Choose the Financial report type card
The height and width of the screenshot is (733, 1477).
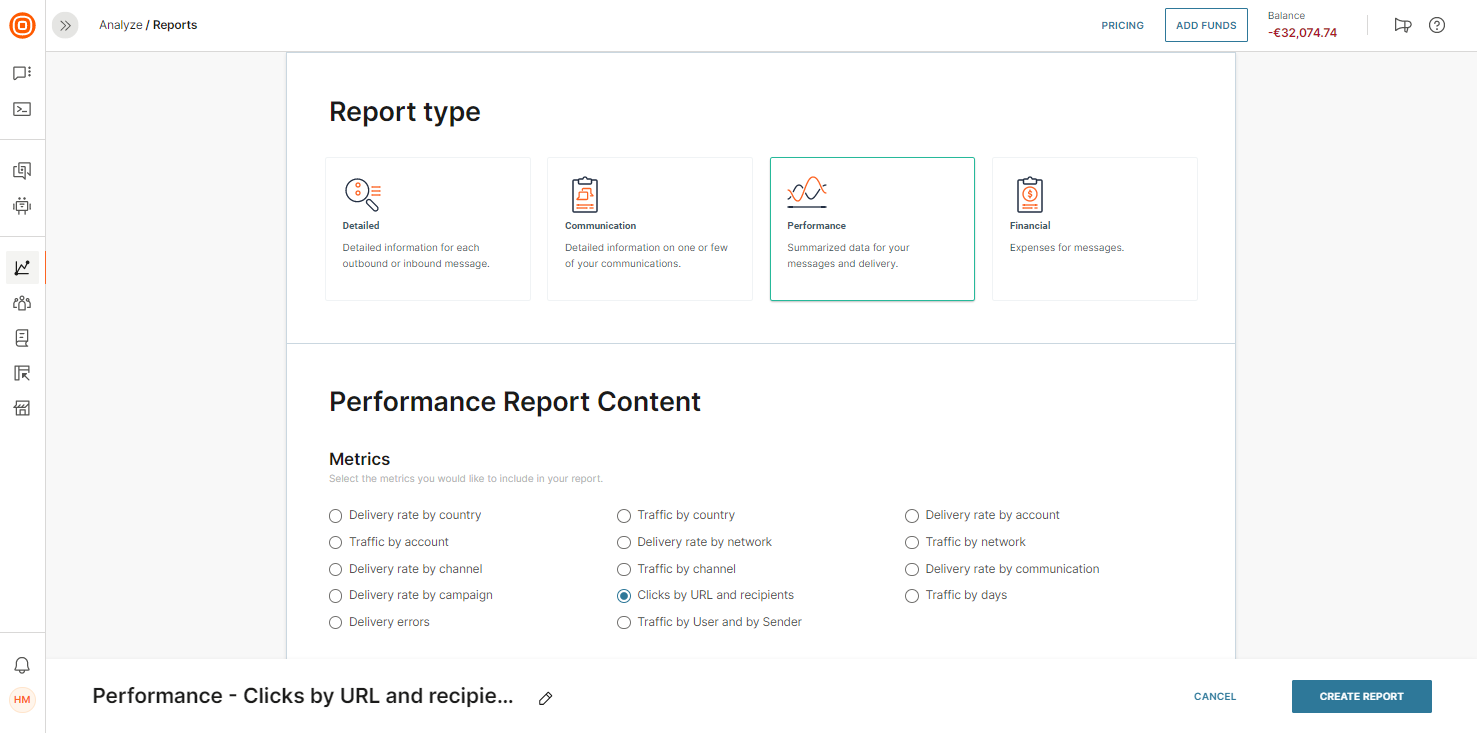tap(1094, 229)
